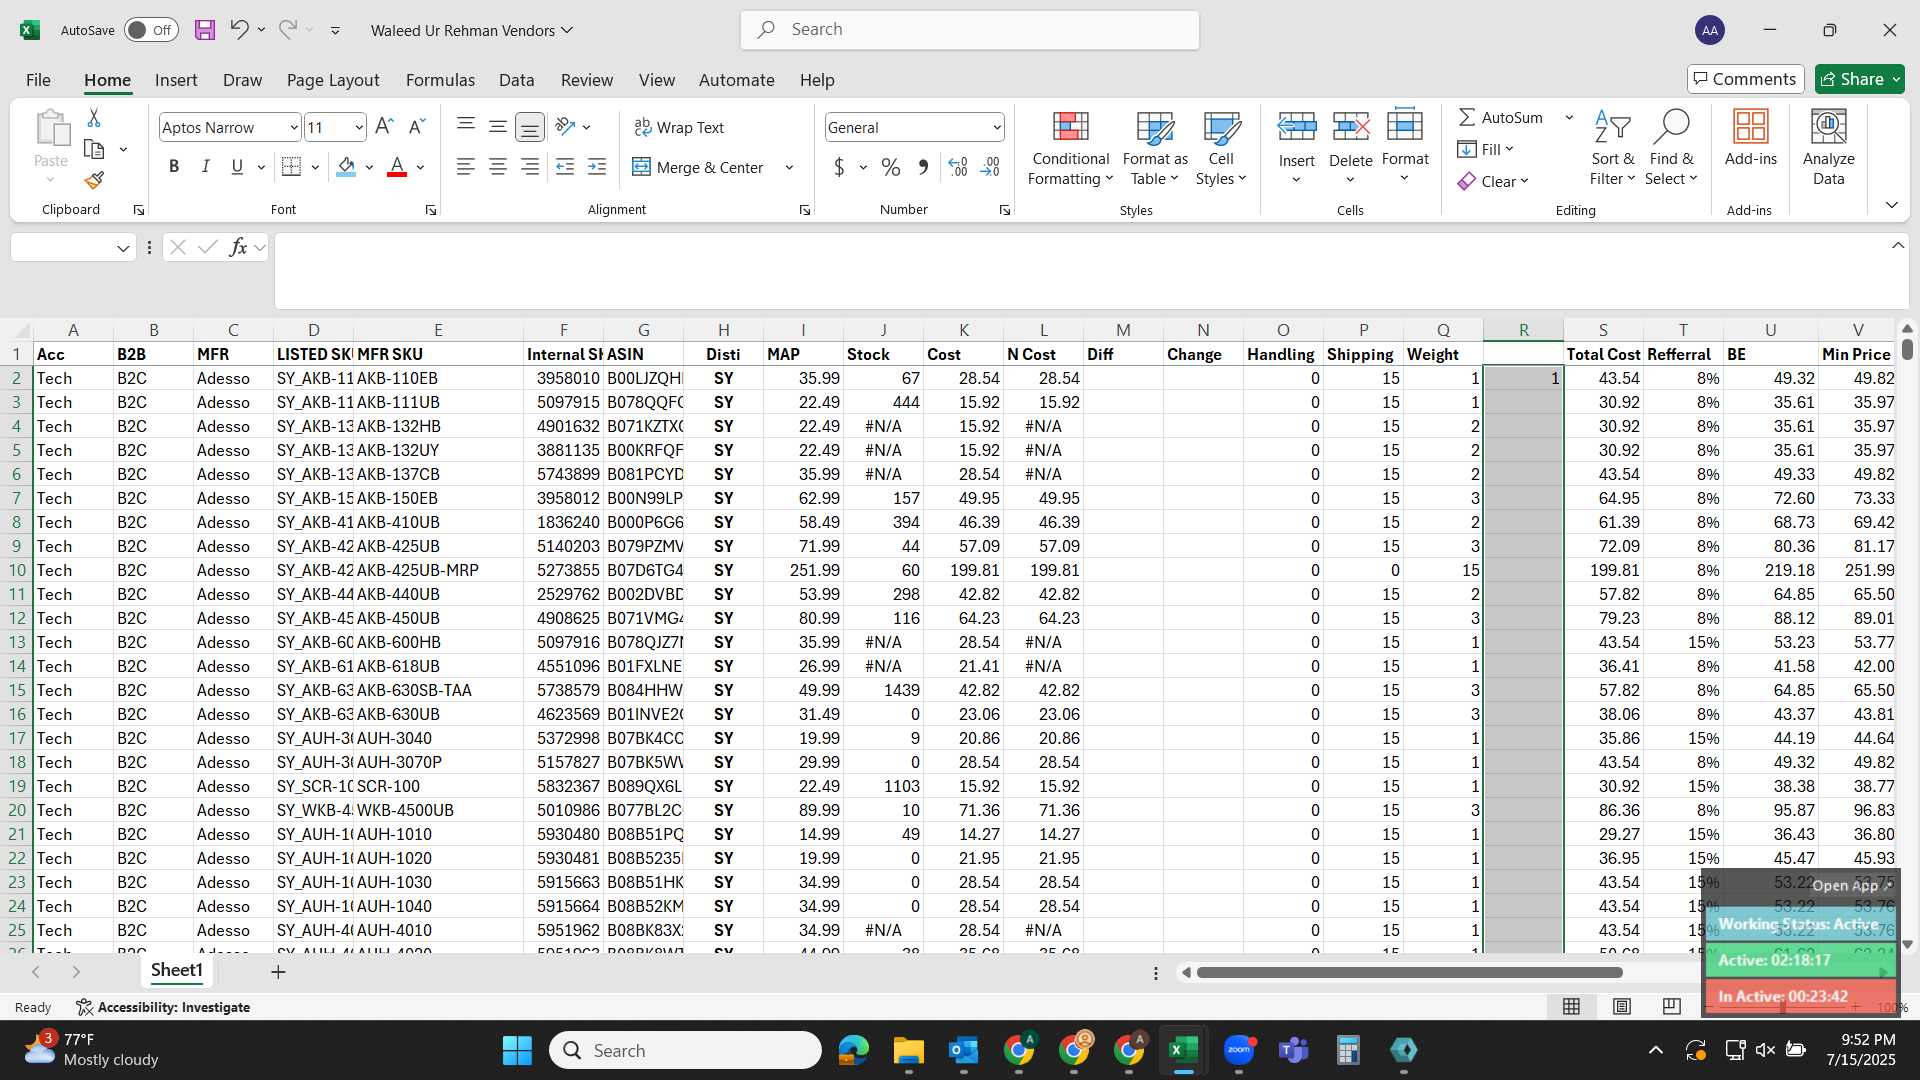Click the horizontal scrollbar thumb

point(1409,972)
